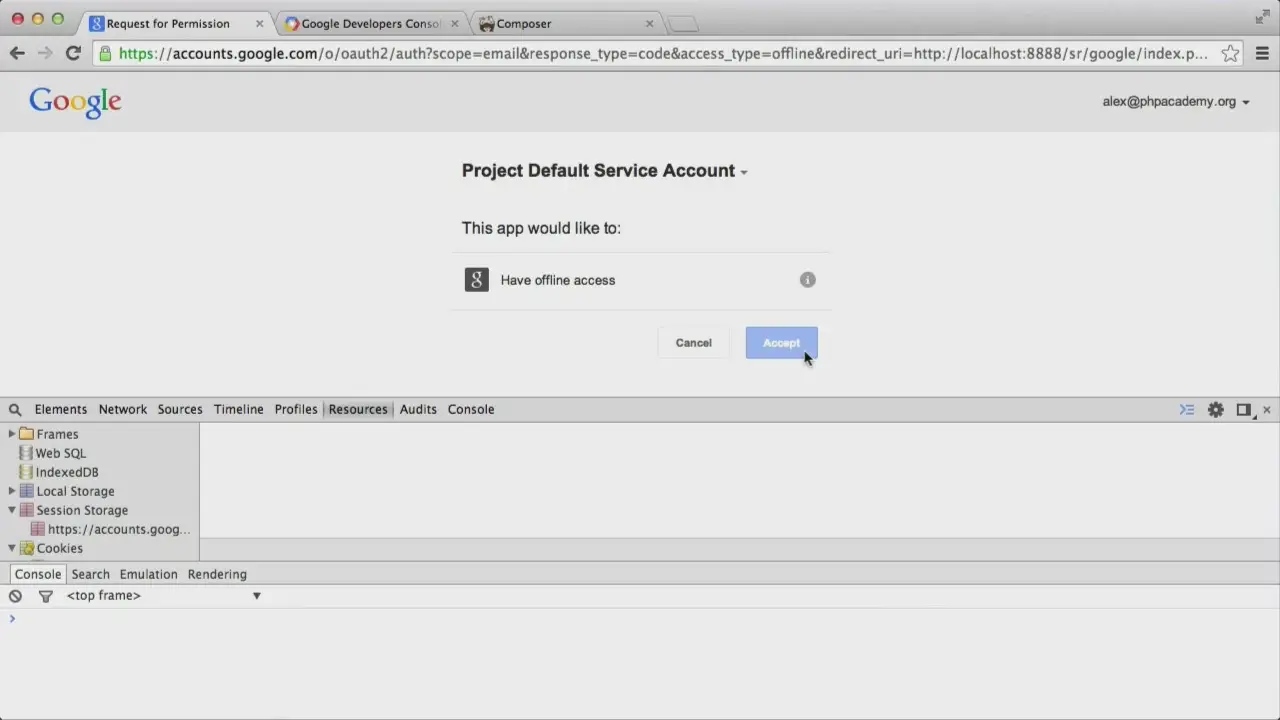Expand the Frames tree node
The width and height of the screenshot is (1280, 720).
(x=12, y=434)
